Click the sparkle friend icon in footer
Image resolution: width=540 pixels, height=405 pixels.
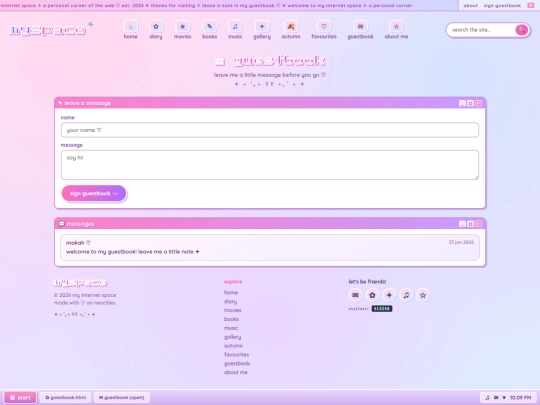(389, 295)
